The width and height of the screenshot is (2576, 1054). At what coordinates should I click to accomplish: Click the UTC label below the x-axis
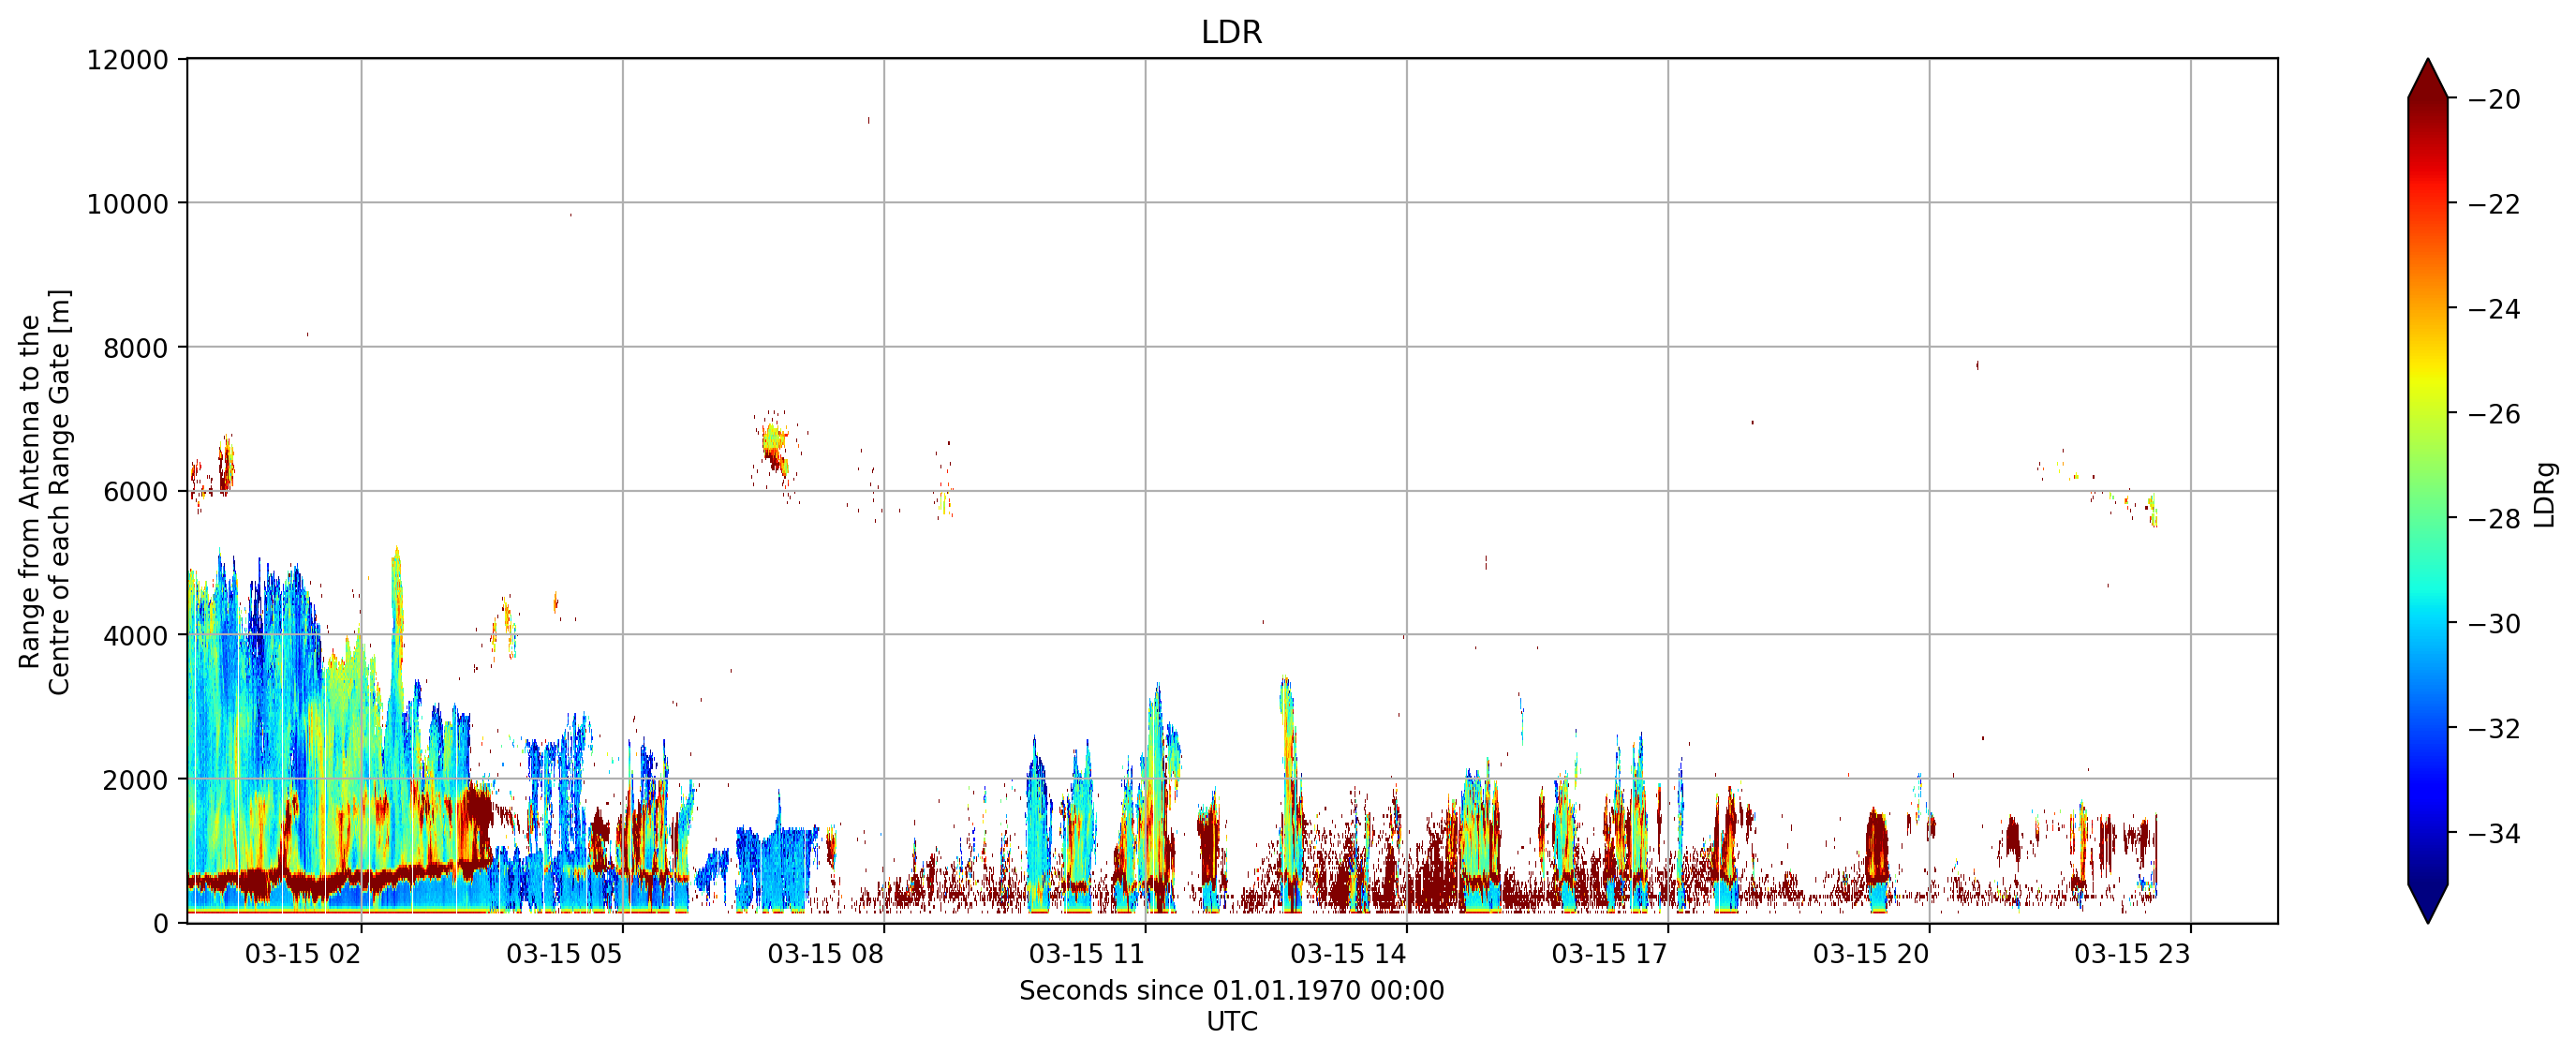(x=1232, y=1022)
